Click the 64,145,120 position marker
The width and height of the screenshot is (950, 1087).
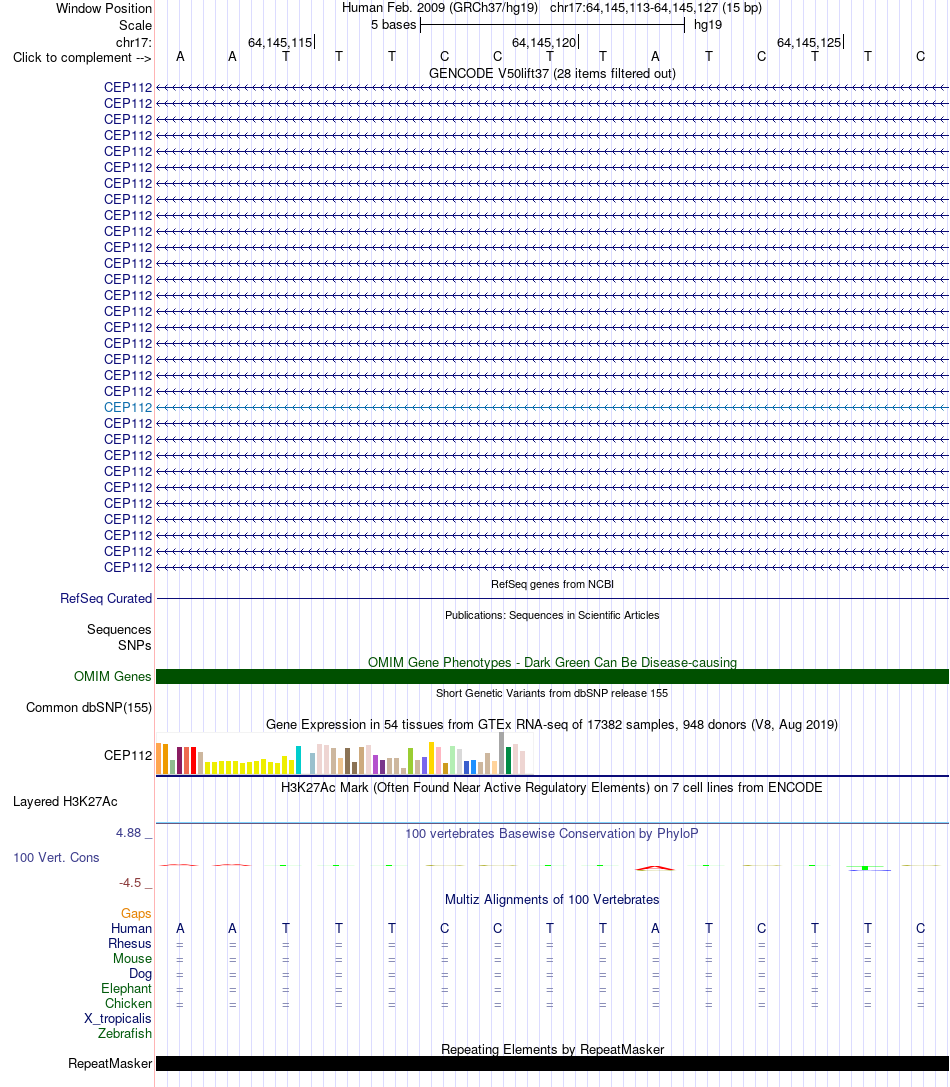pyautogui.click(x=545, y=42)
